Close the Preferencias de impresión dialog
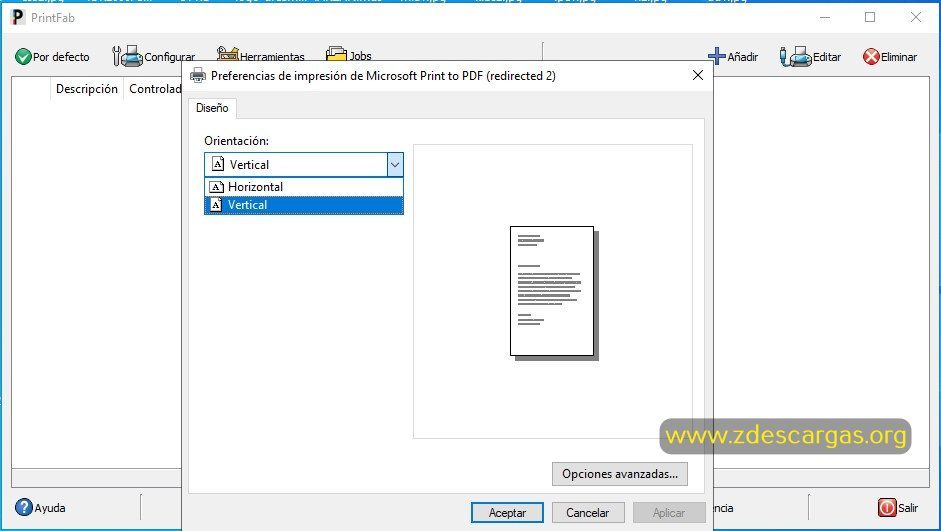The image size is (941, 531). point(697,75)
